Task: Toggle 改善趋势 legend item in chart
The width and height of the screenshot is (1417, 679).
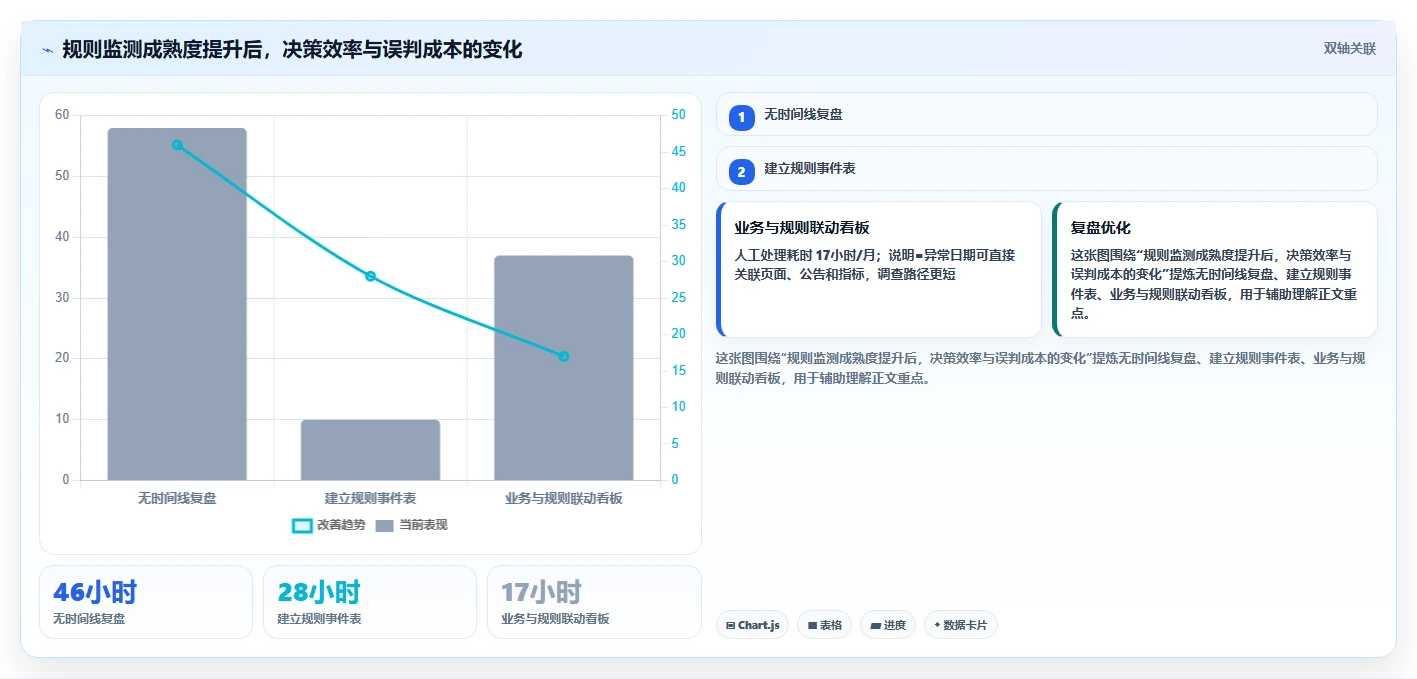Action: [x=328, y=525]
